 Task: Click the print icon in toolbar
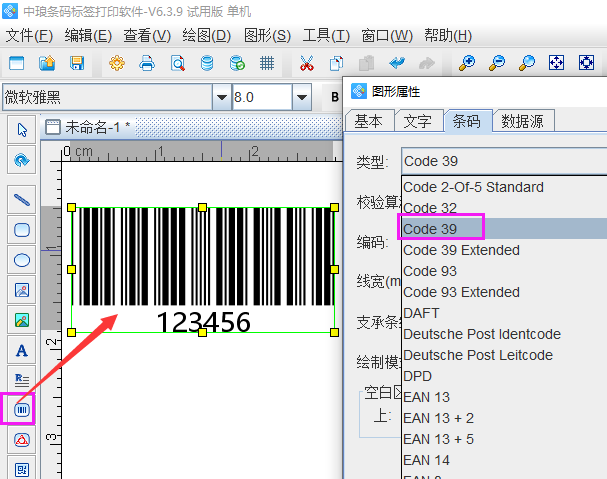pyautogui.click(x=147, y=63)
